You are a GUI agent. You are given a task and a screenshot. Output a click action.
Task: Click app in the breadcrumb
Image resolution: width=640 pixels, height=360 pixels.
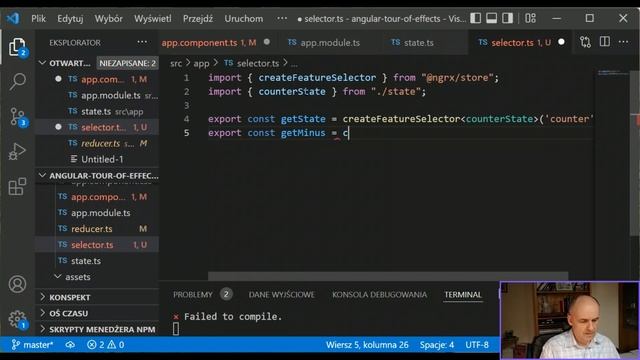pos(201,63)
